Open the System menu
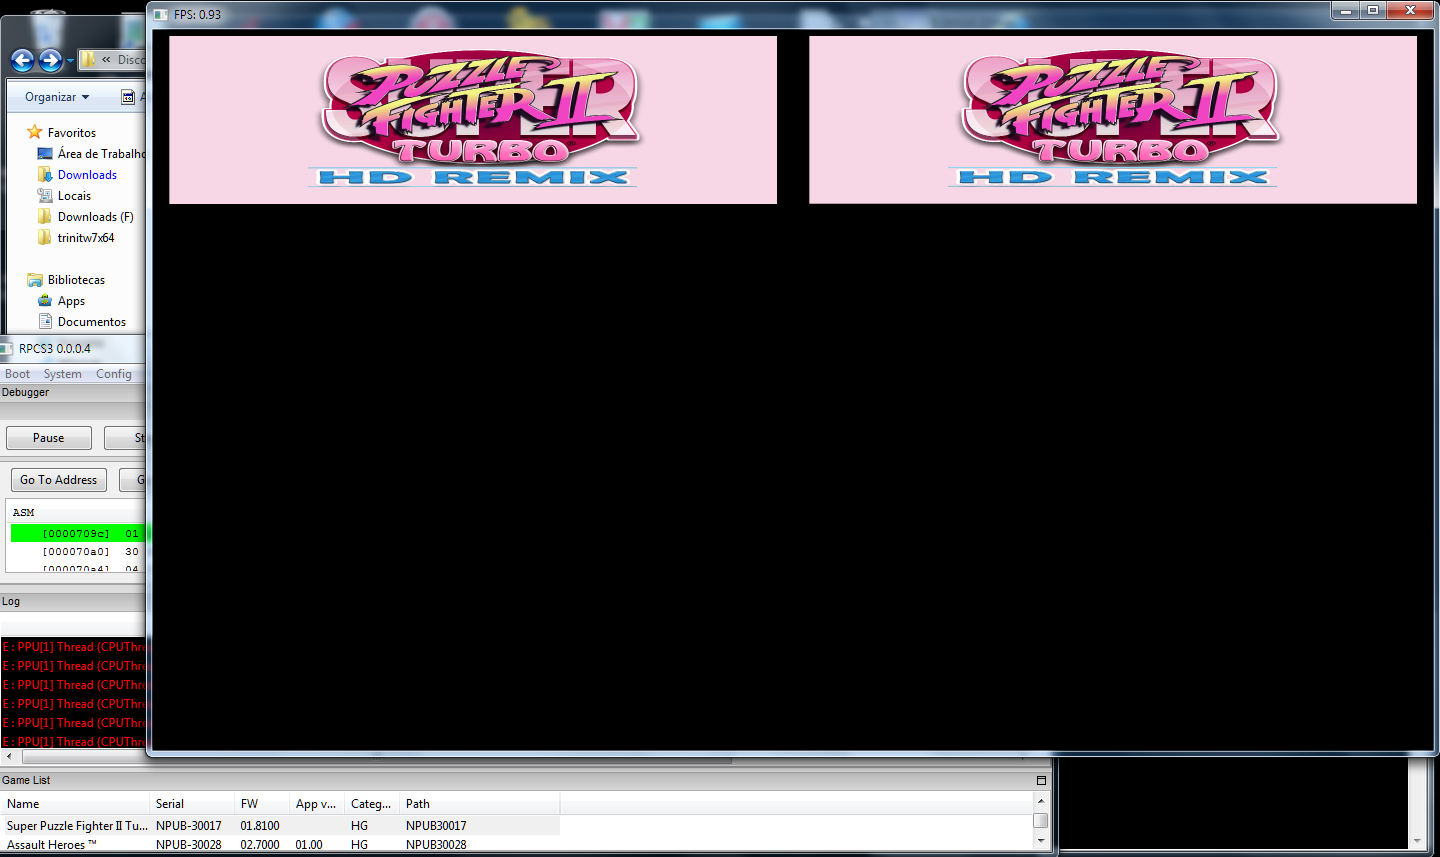Image resolution: width=1440 pixels, height=857 pixels. click(x=62, y=374)
